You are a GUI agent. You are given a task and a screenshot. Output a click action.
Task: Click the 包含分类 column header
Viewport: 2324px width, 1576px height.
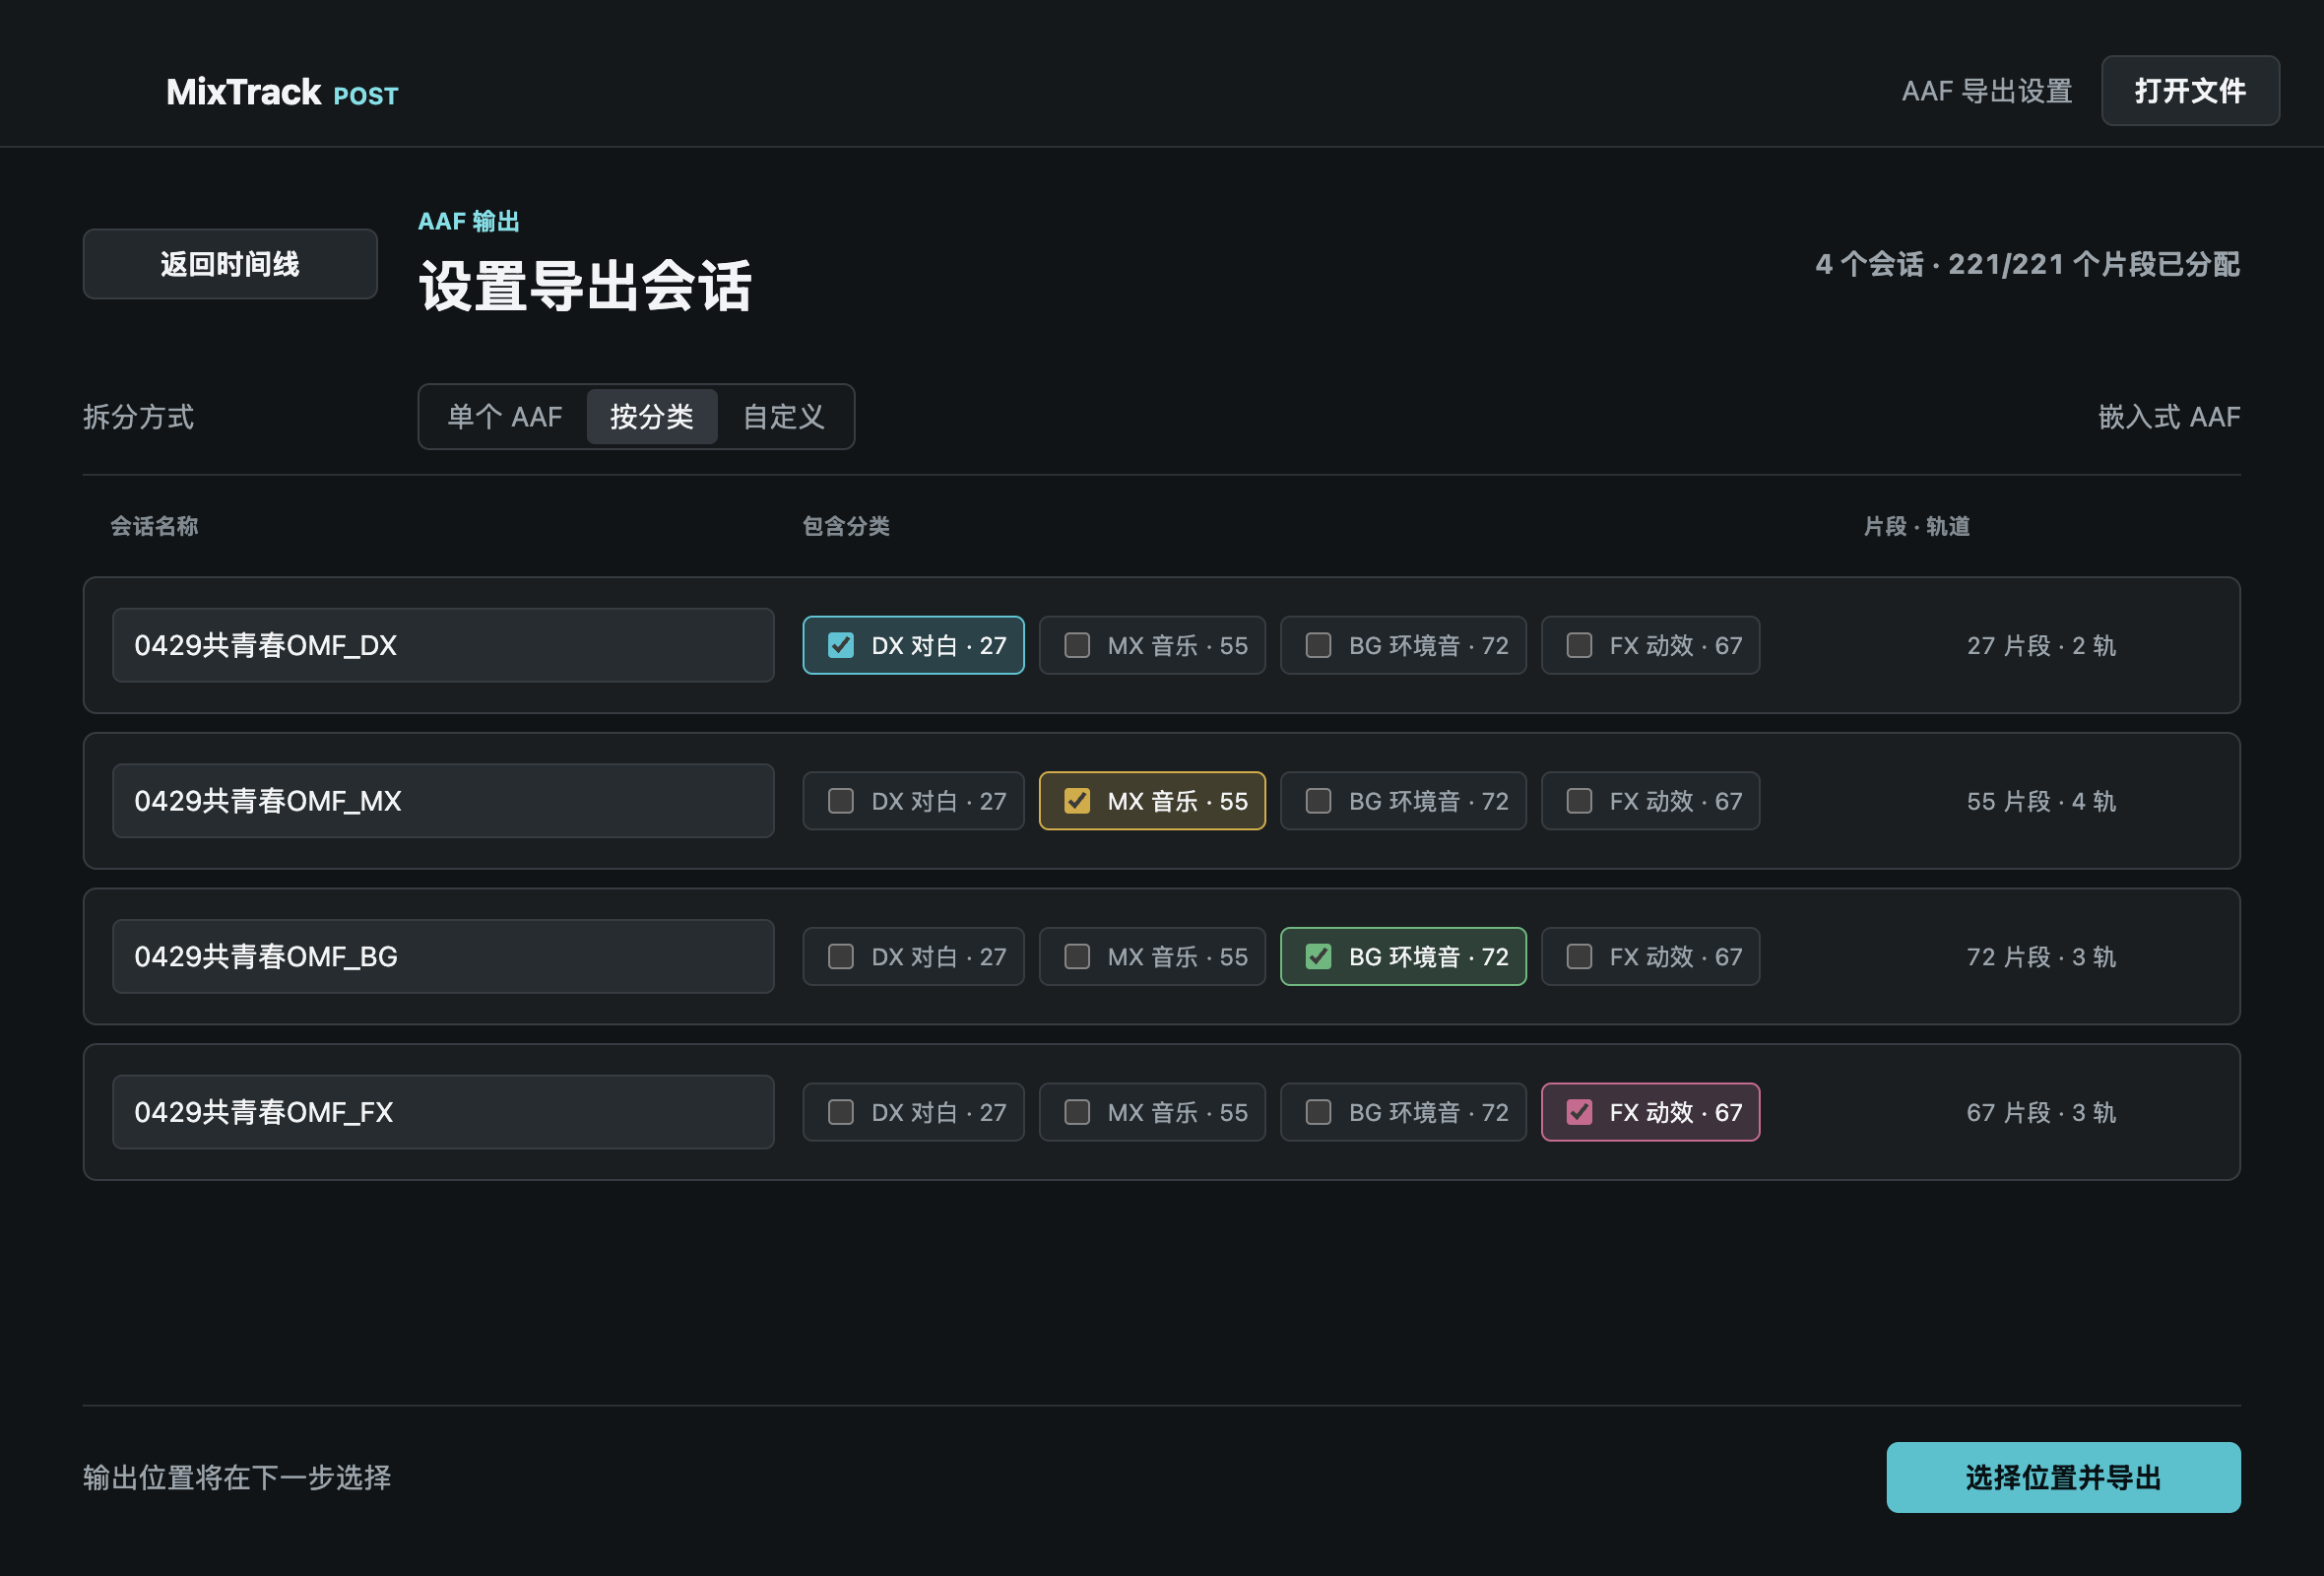(x=846, y=526)
